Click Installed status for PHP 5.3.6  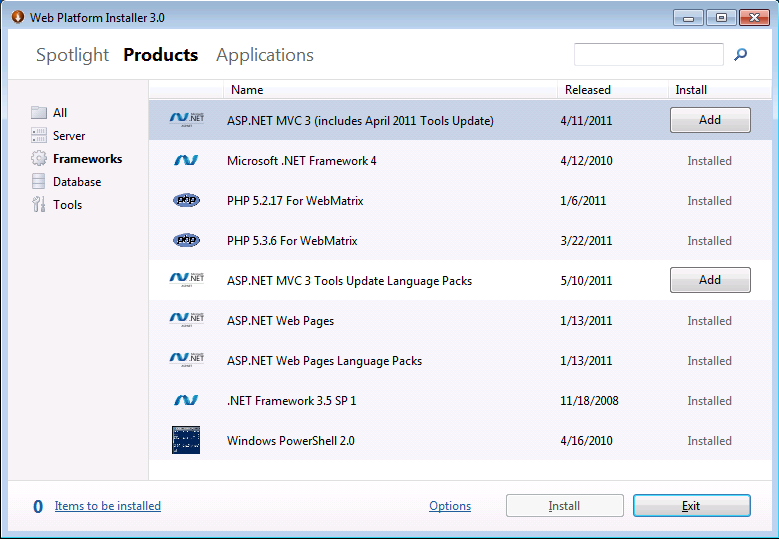pyautogui.click(x=709, y=241)
